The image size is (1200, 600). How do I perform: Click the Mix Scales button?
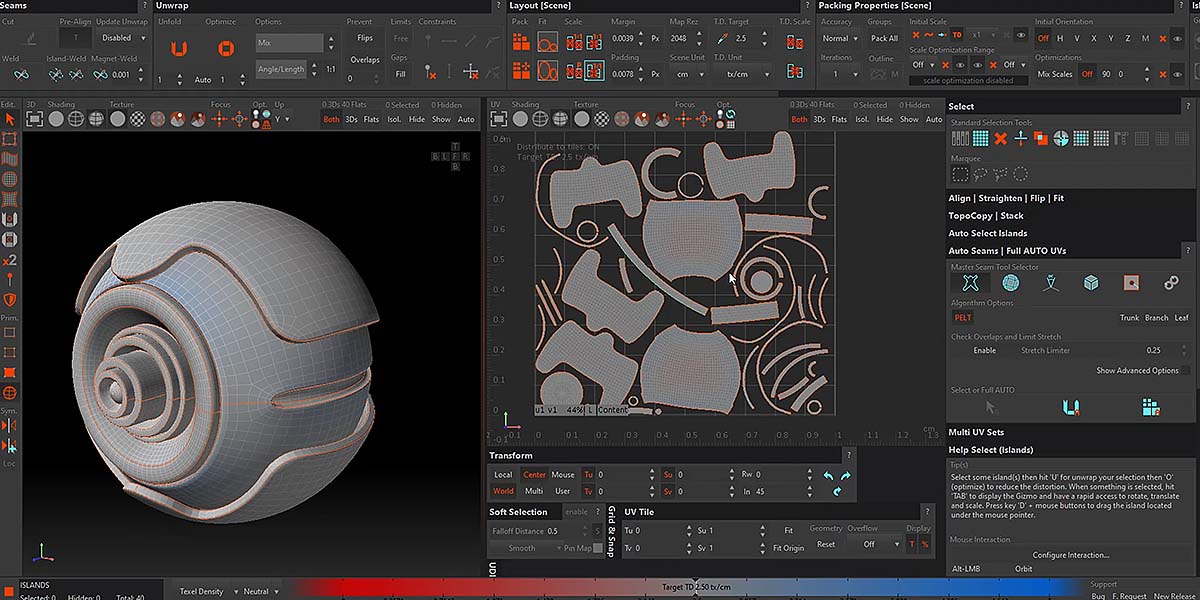(x=1055, y=74)
